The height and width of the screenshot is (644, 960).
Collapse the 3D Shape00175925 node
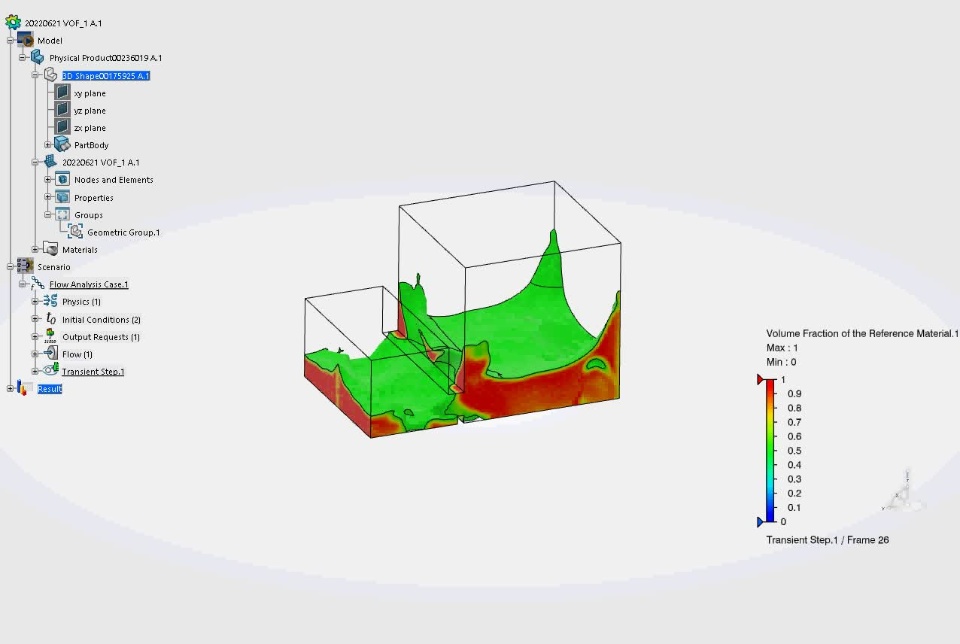coord(35,75)
